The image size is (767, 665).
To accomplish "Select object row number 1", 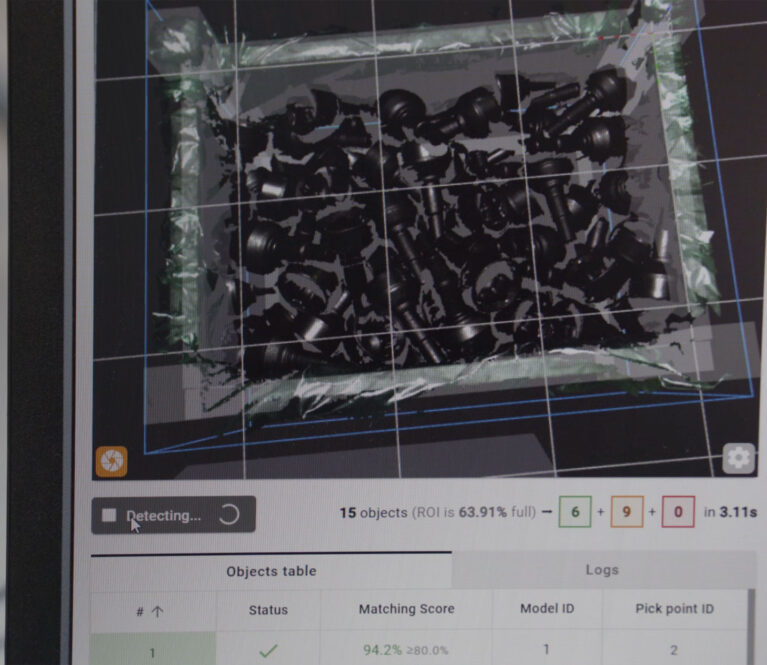I will (x=419, y=648).
